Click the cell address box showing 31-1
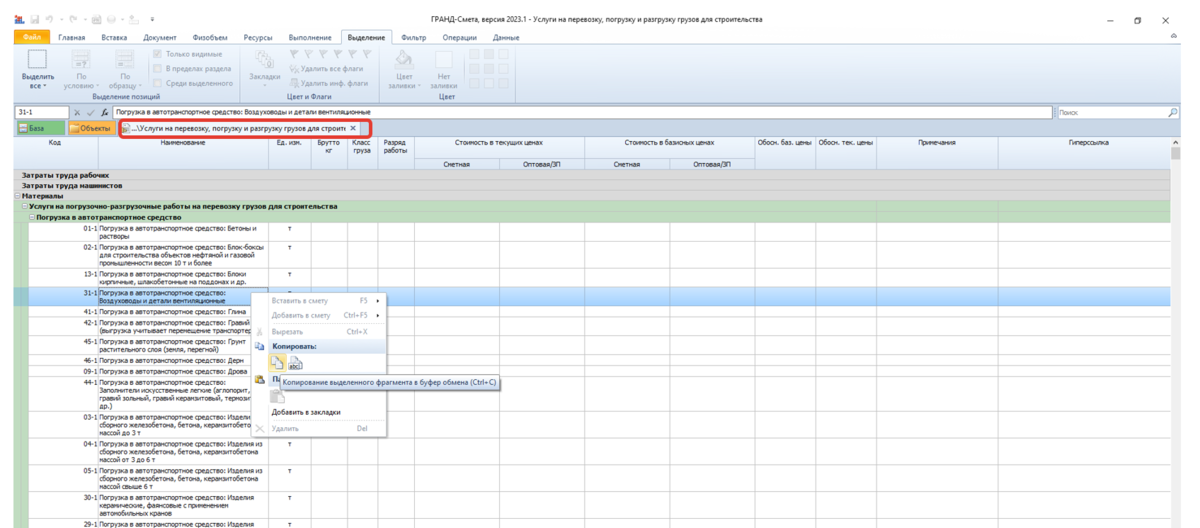This screenshot has width=1200, height=528. coord(42,113)
